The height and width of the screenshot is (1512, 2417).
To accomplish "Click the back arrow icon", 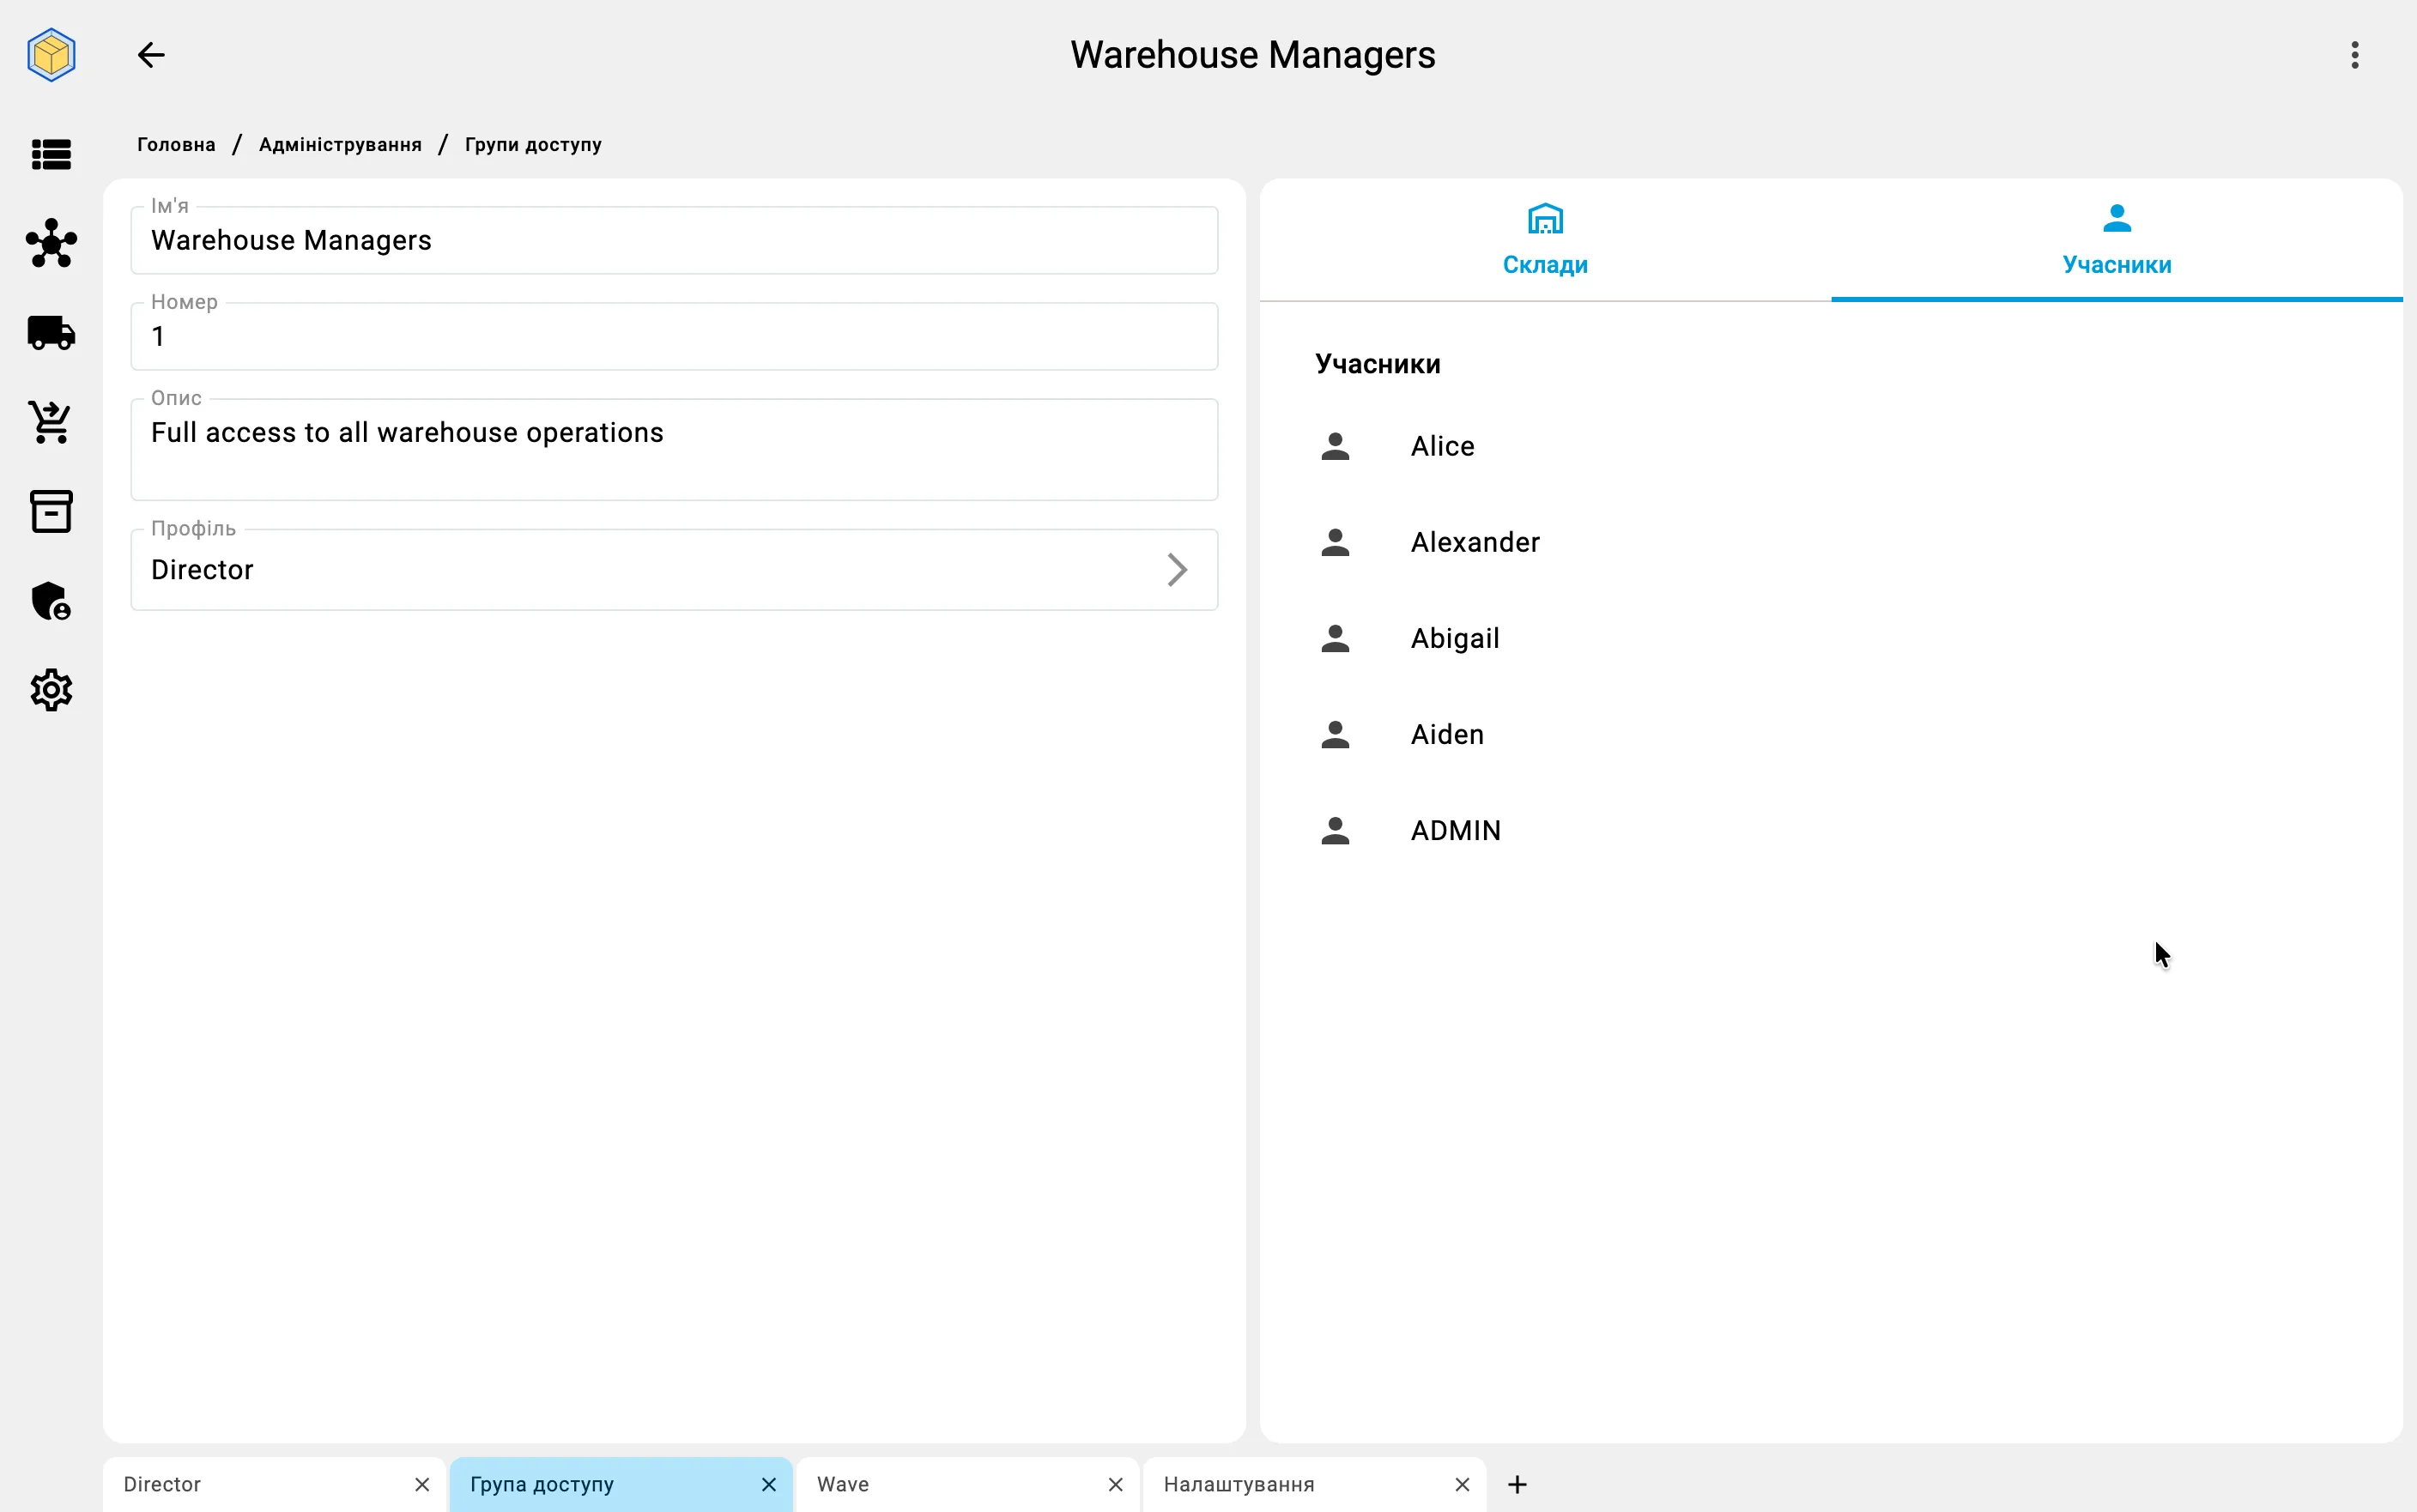I will click(x=151, y=55).
